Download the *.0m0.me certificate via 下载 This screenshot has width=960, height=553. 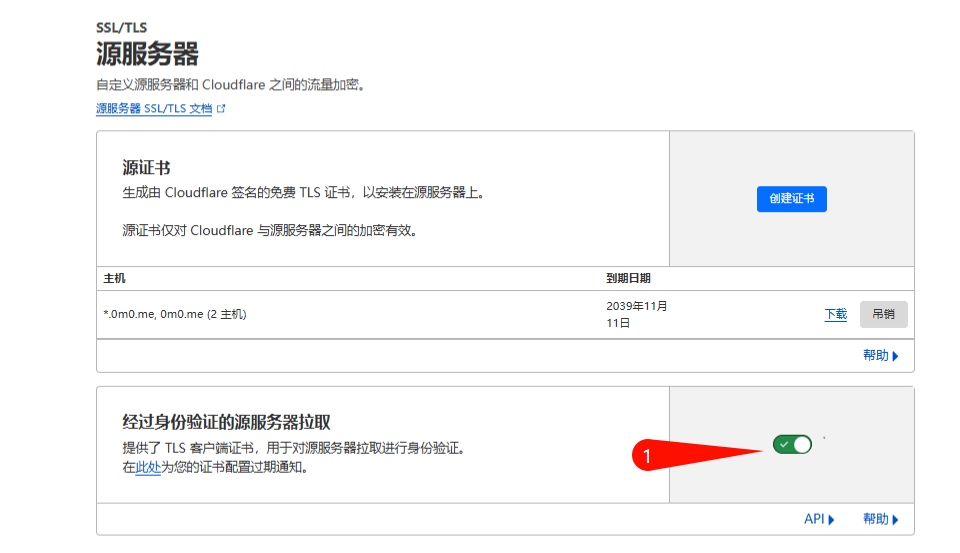click(835, 314)
